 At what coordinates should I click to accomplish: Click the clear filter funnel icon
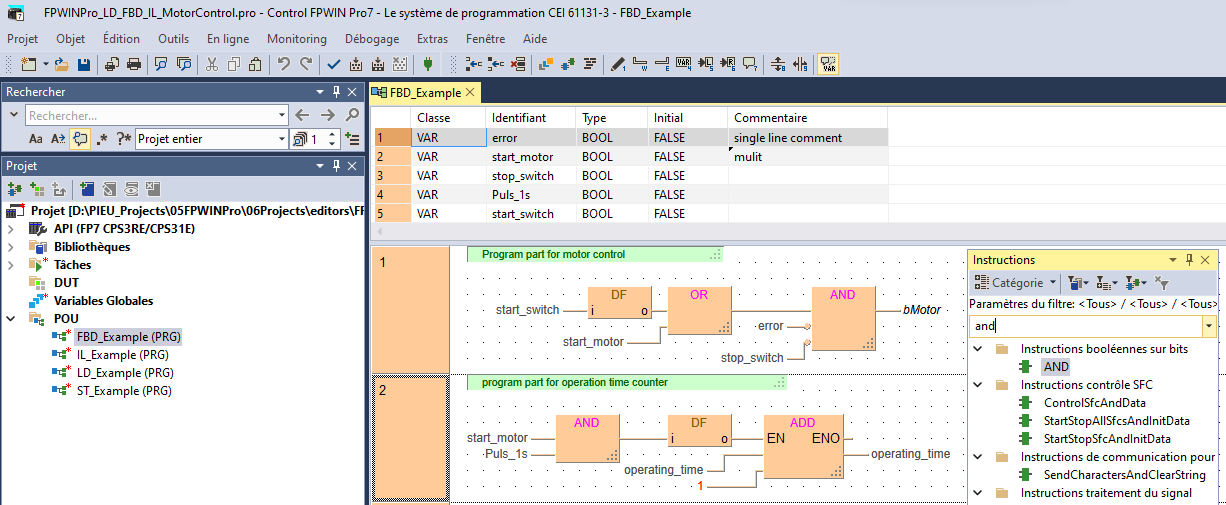(1162, 283)
